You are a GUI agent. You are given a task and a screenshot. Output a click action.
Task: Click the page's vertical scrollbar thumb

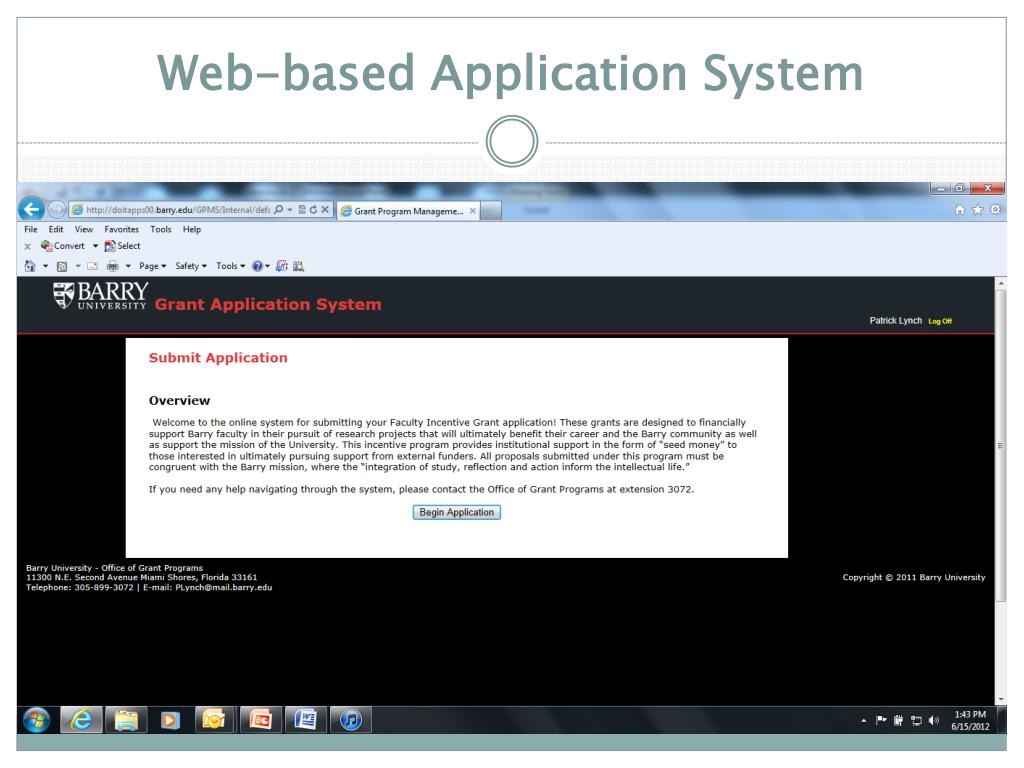coord(1000,445)
